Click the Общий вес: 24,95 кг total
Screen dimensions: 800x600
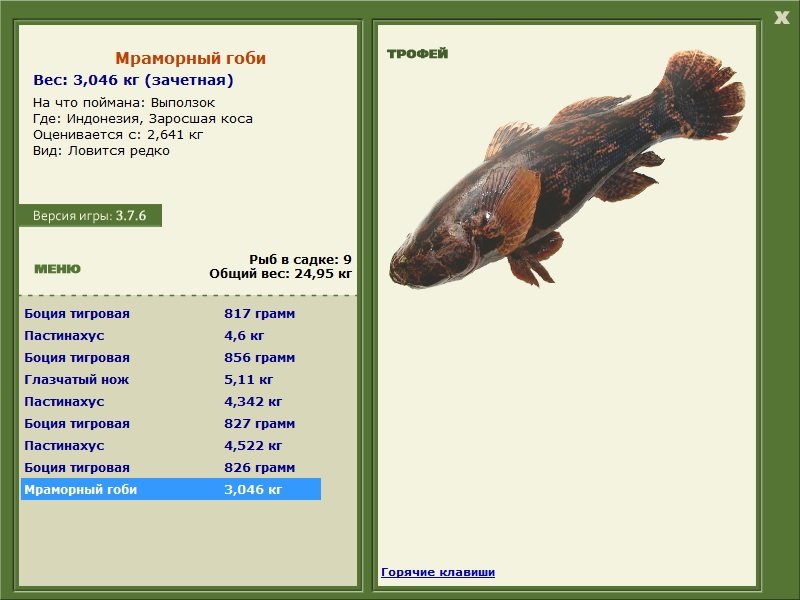tap(280, 273)
